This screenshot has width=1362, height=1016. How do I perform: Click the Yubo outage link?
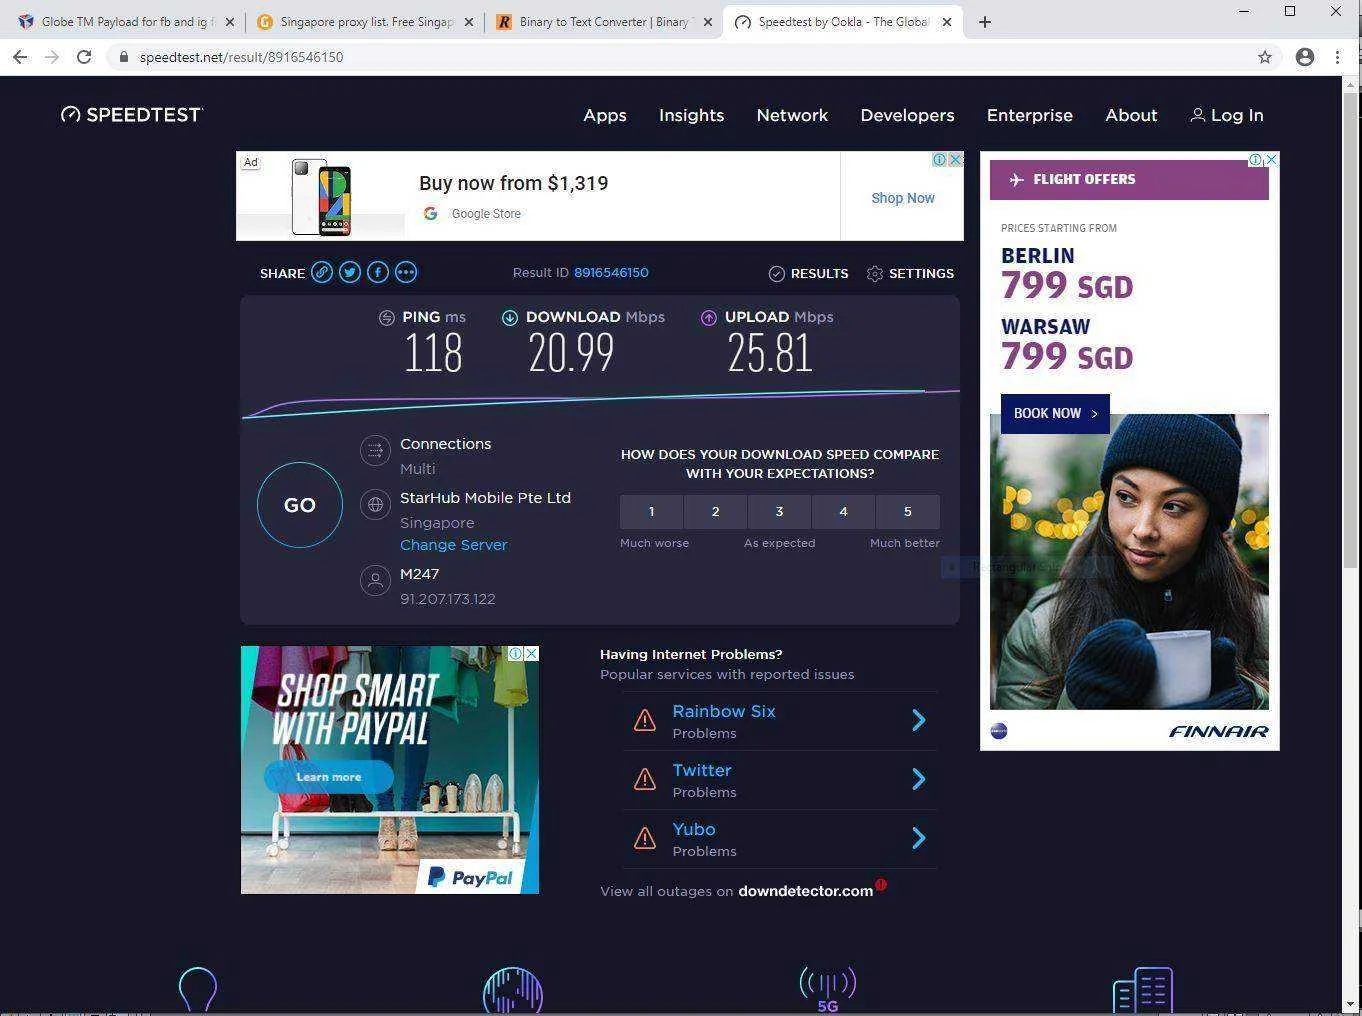[x=693, y=829]
